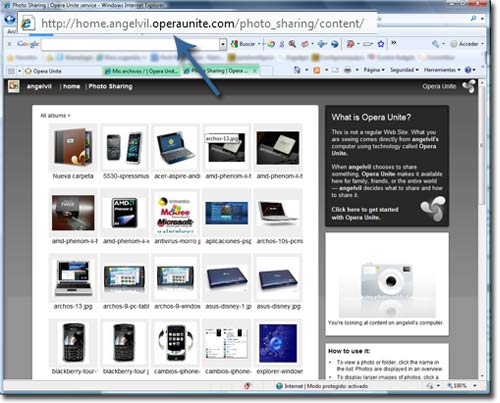The image size is (500, 403).
Task: Go to the home link in the page header
Action: 71,86
